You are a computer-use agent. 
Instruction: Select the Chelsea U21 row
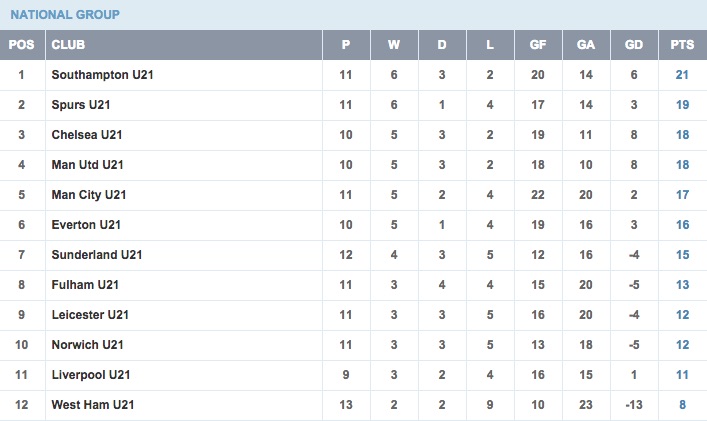(x=354, y=135)
